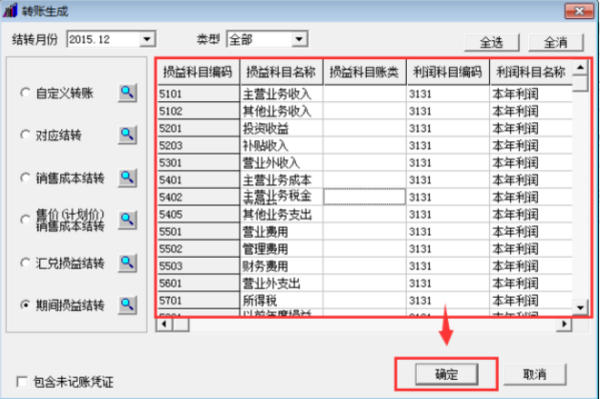Select row code 5503
Screen dimensions: 600x399
(198, 266)
